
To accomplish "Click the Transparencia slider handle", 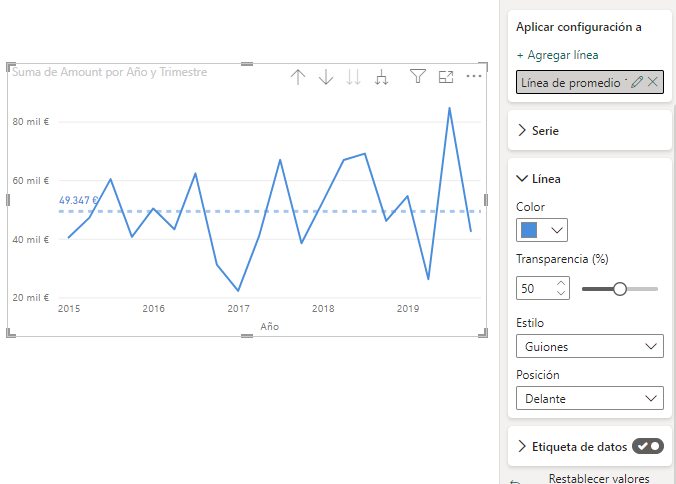I will tap(620, 289).
